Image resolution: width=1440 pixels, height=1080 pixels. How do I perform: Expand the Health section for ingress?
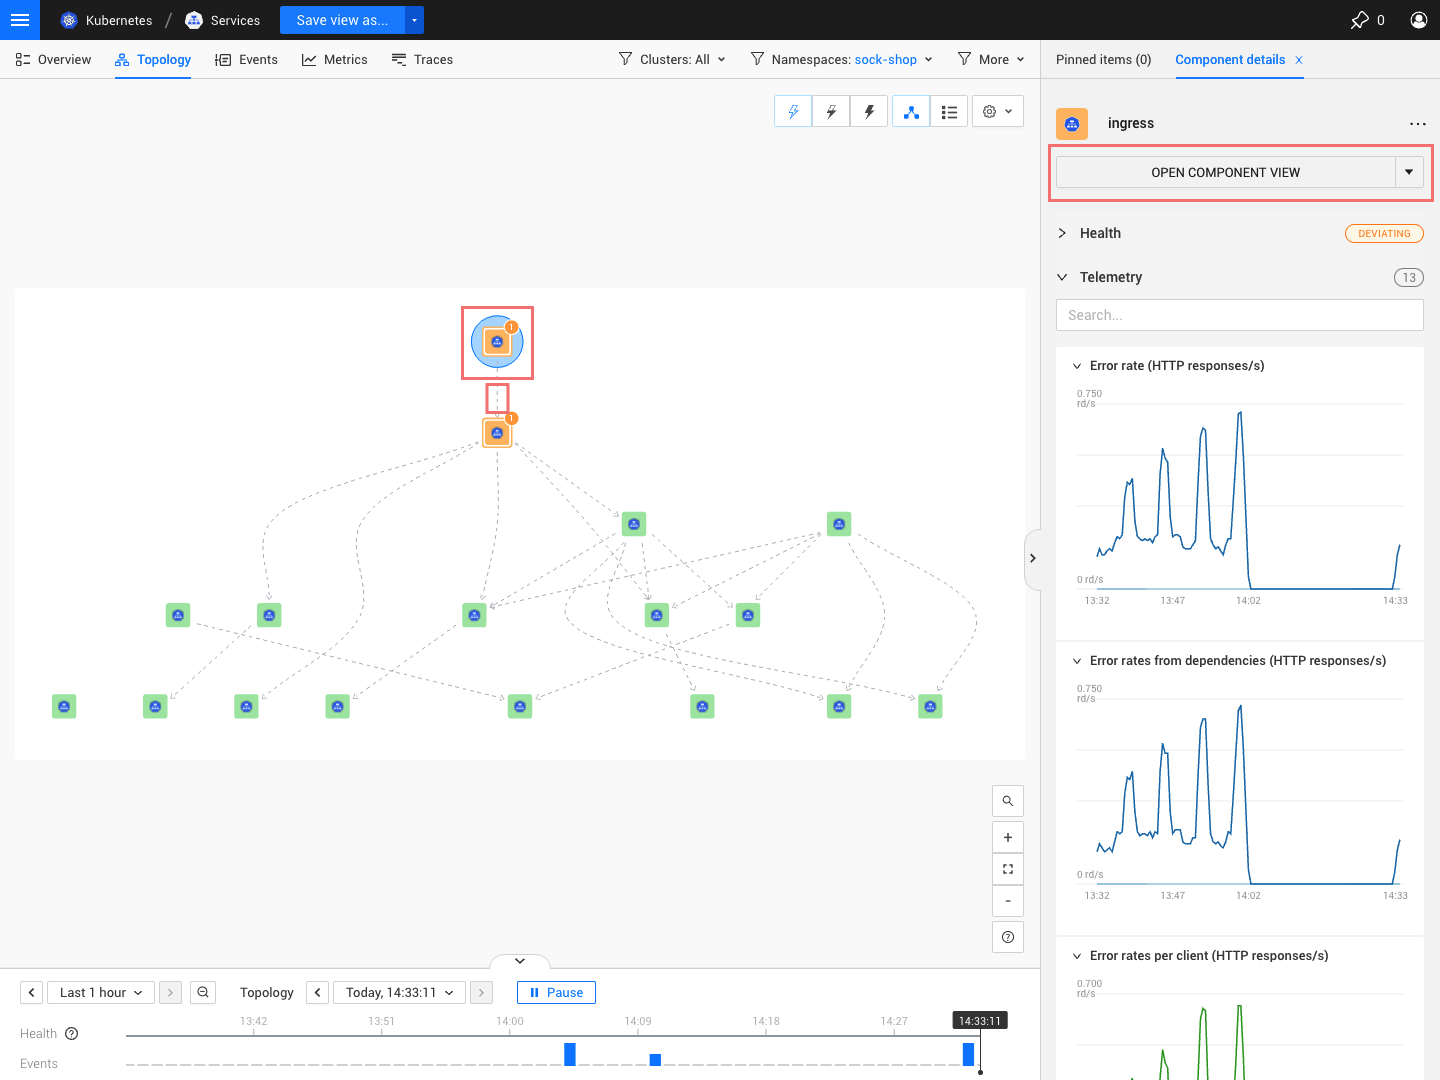(1062, 233)
